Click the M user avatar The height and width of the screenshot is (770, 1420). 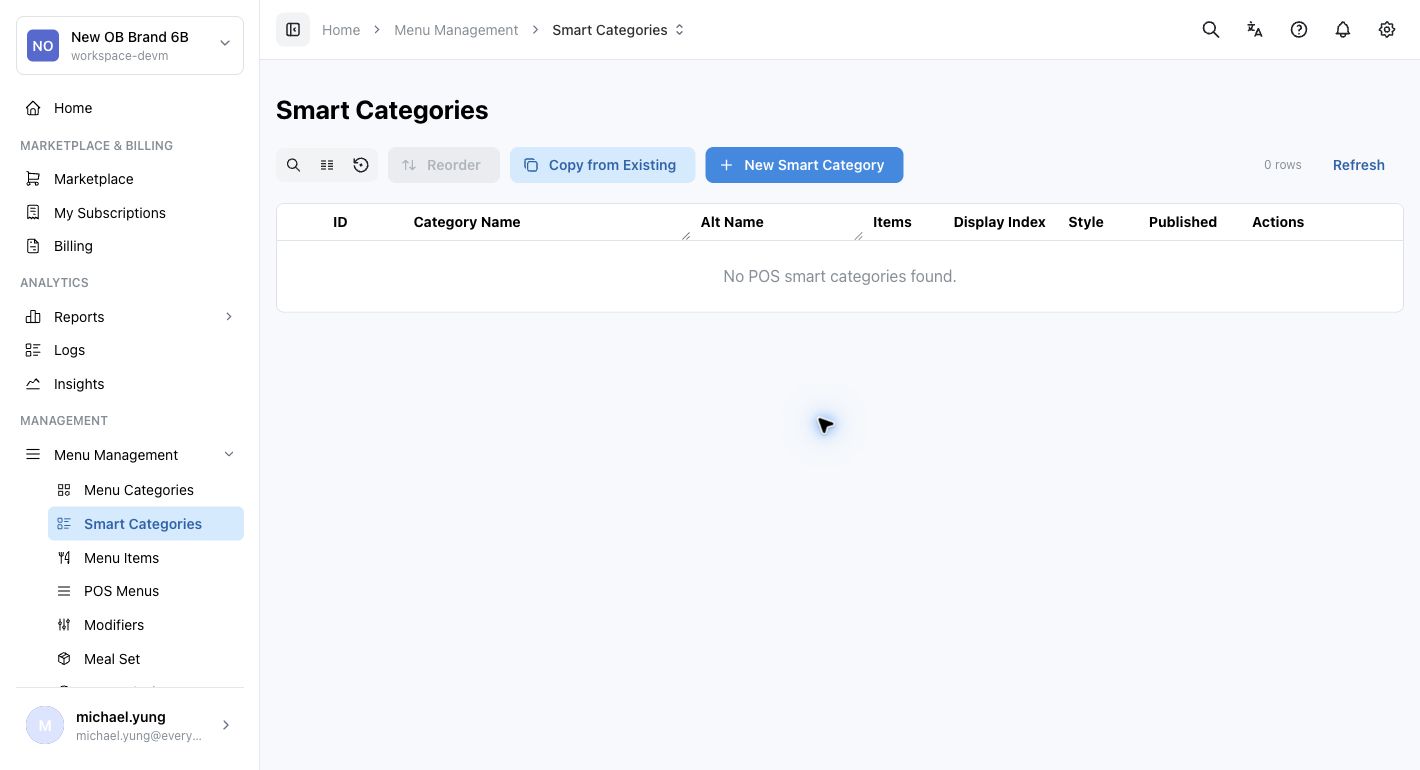pyautogui.click(x=45, y=726)
